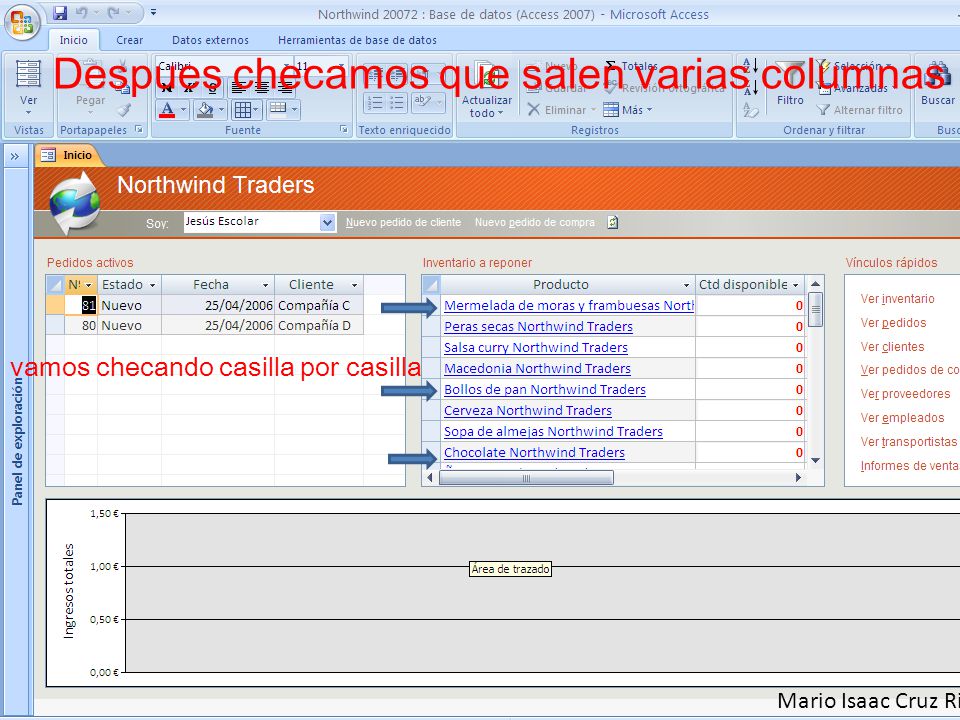Click Ver empleados quick link
This screenshot has width=960, height=720.
902,418
